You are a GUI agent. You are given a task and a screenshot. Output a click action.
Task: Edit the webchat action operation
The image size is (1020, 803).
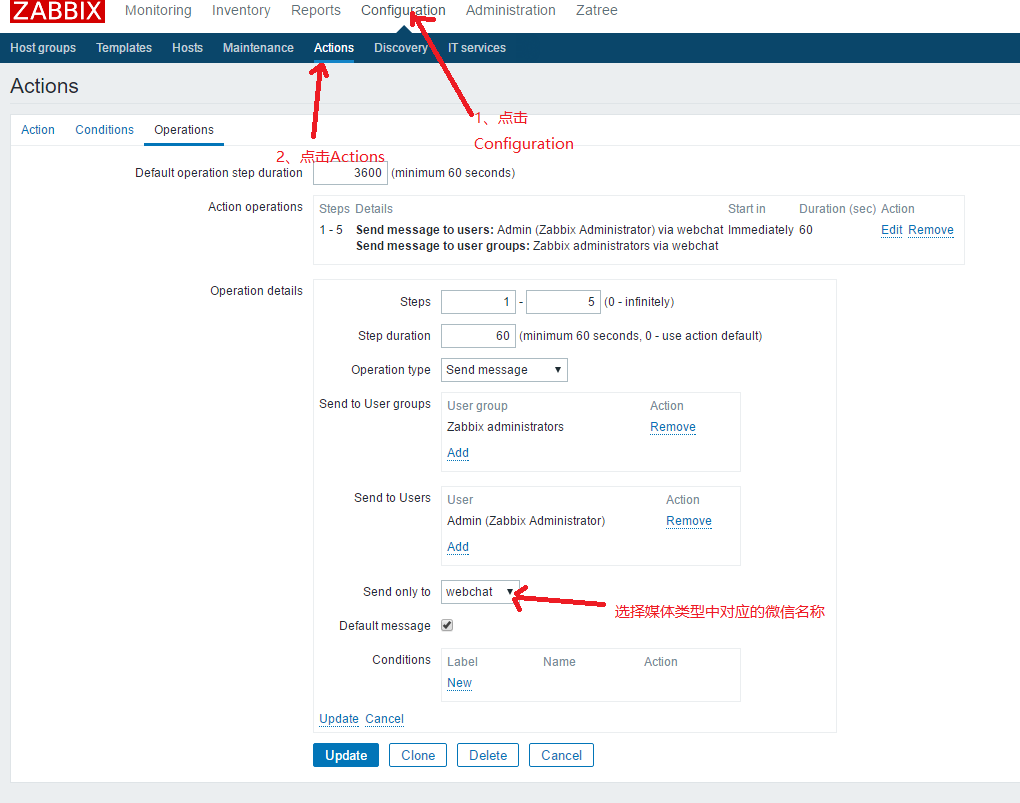pyautogui.click(x=891, y=230)
